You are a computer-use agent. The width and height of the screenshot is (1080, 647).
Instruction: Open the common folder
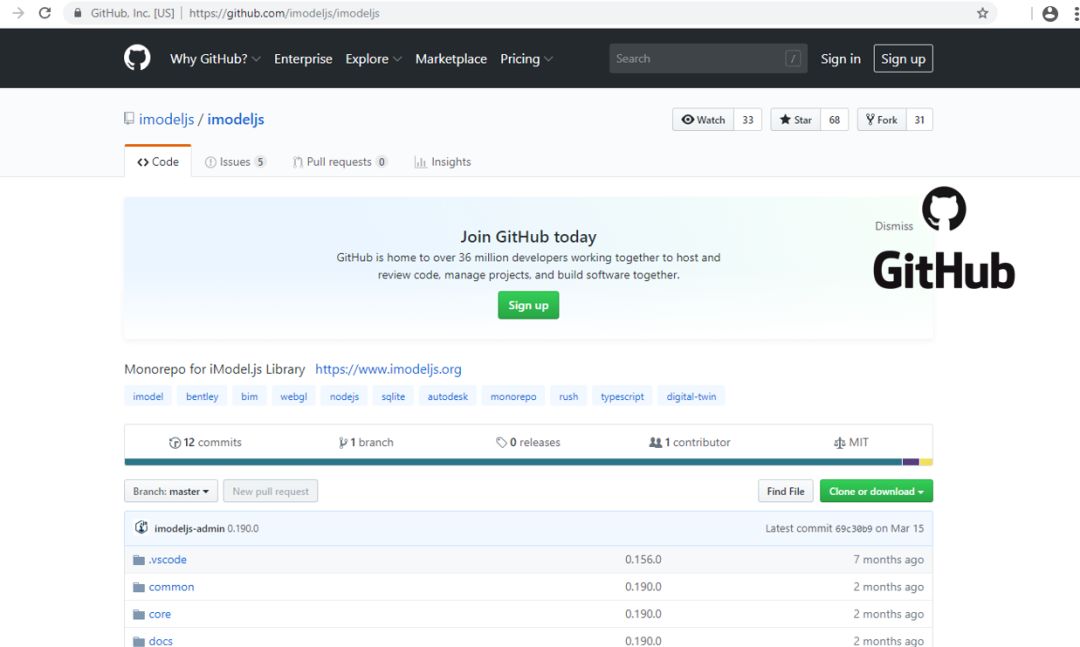(172, 587)
